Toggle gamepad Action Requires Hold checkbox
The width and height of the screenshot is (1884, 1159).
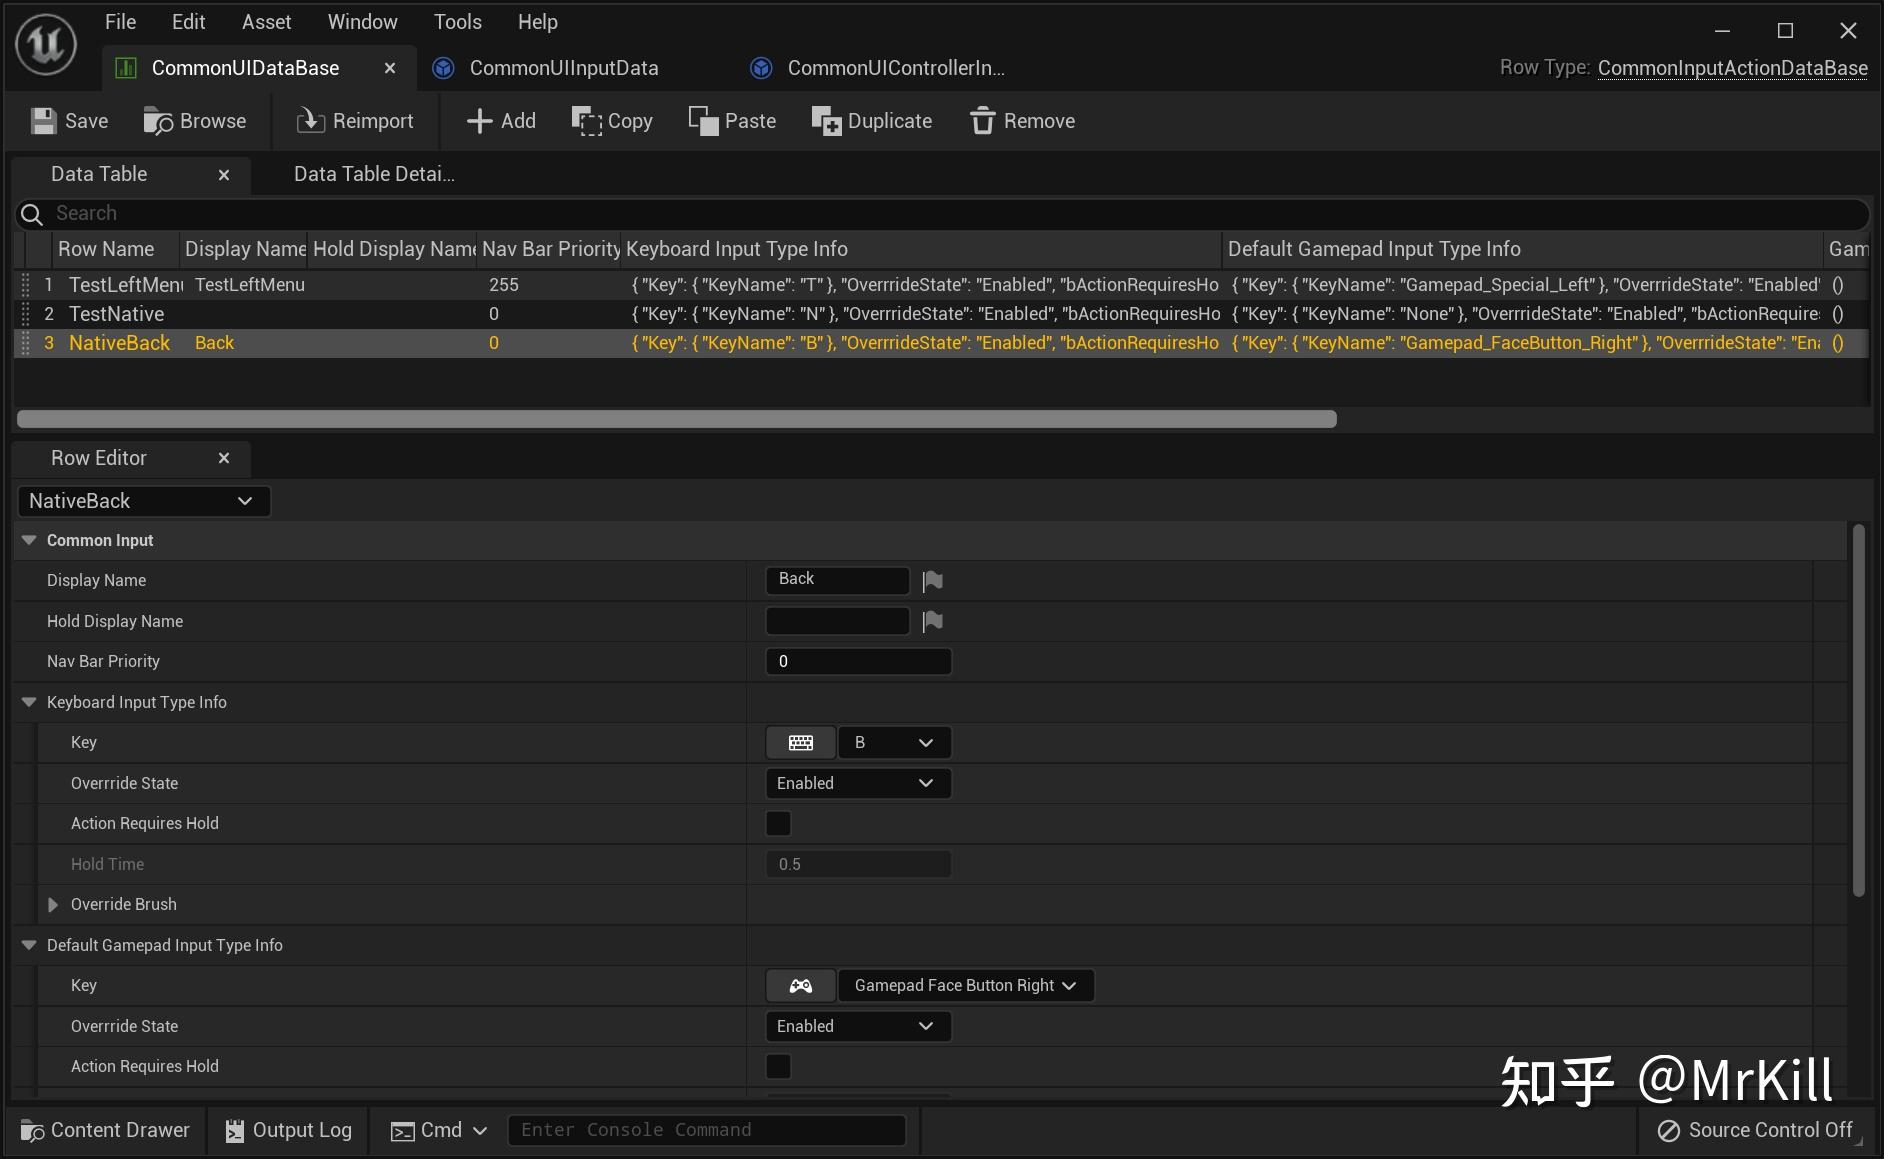click(778, 1067)
